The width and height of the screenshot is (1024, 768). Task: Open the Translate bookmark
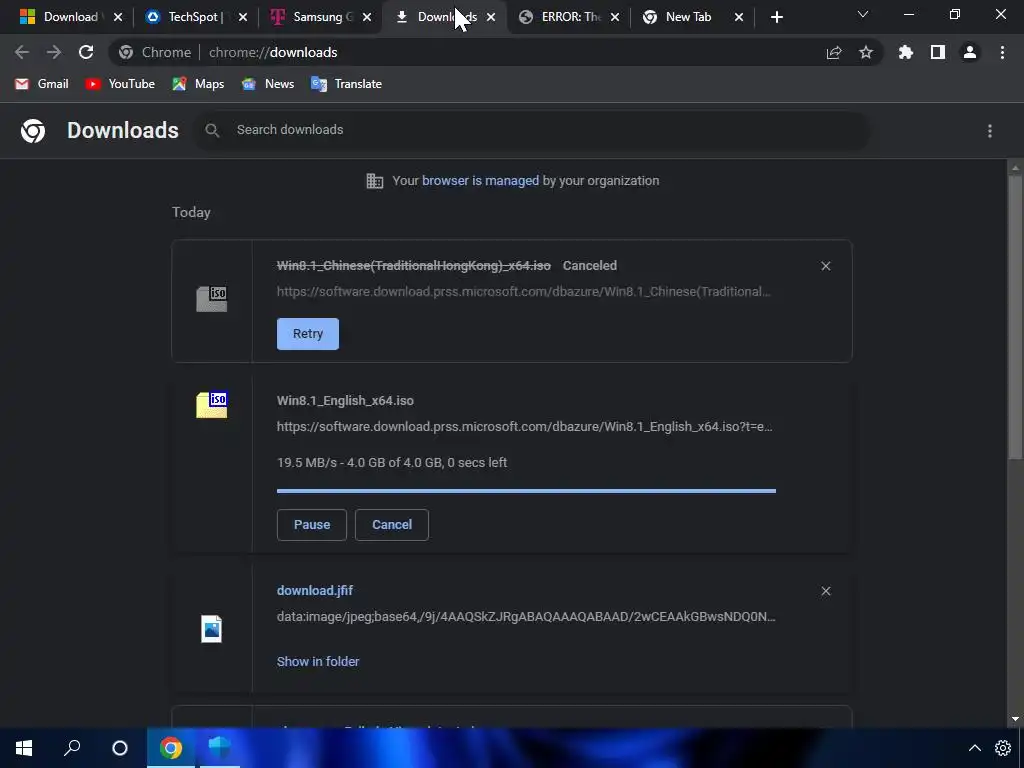tap(347, 84)
